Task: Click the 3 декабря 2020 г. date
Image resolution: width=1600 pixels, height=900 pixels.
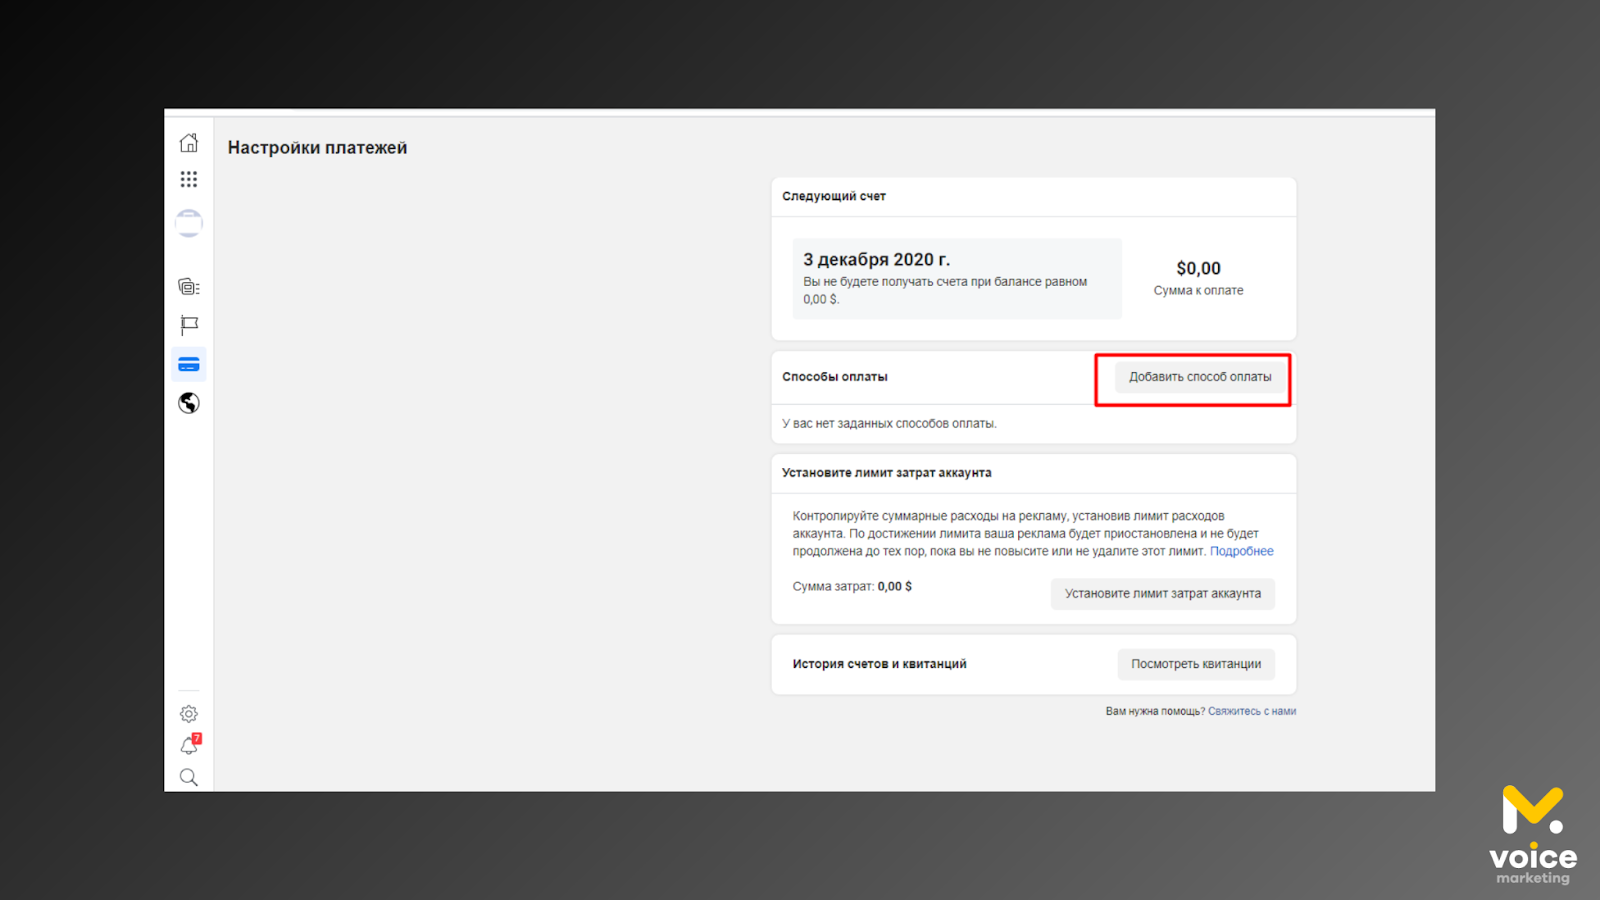Action: tap(876, 259)
